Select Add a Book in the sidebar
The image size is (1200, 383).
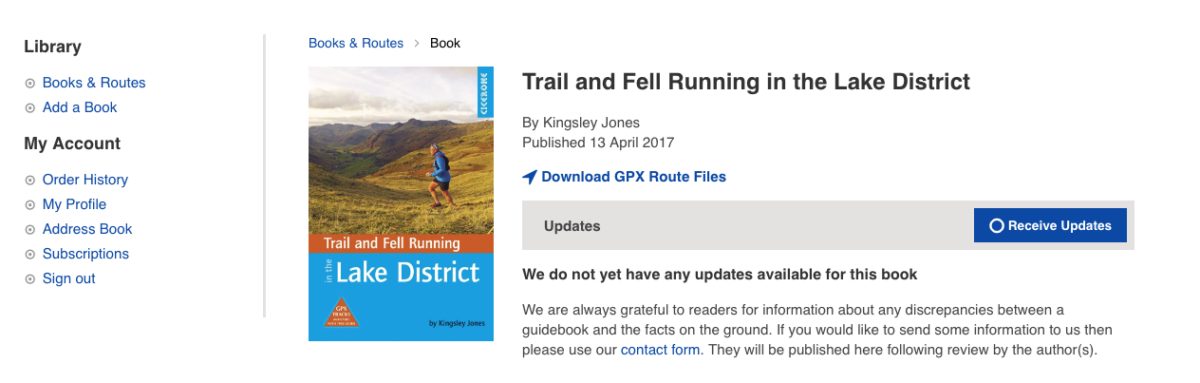(x=80, y=108)
